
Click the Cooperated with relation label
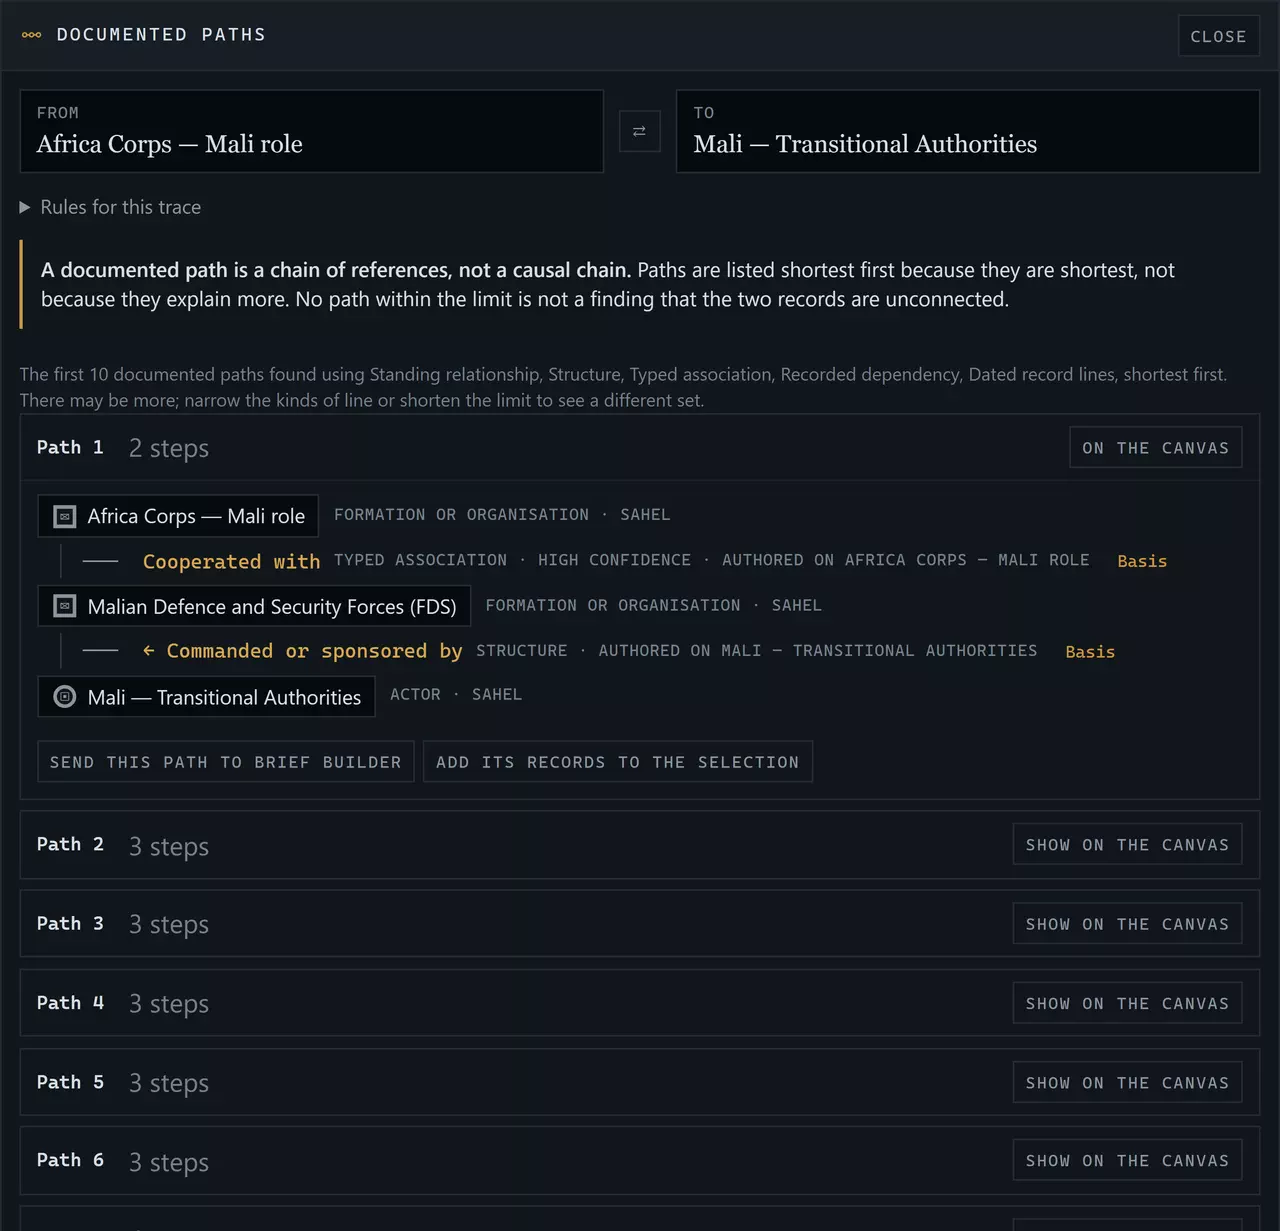(231, 562)
